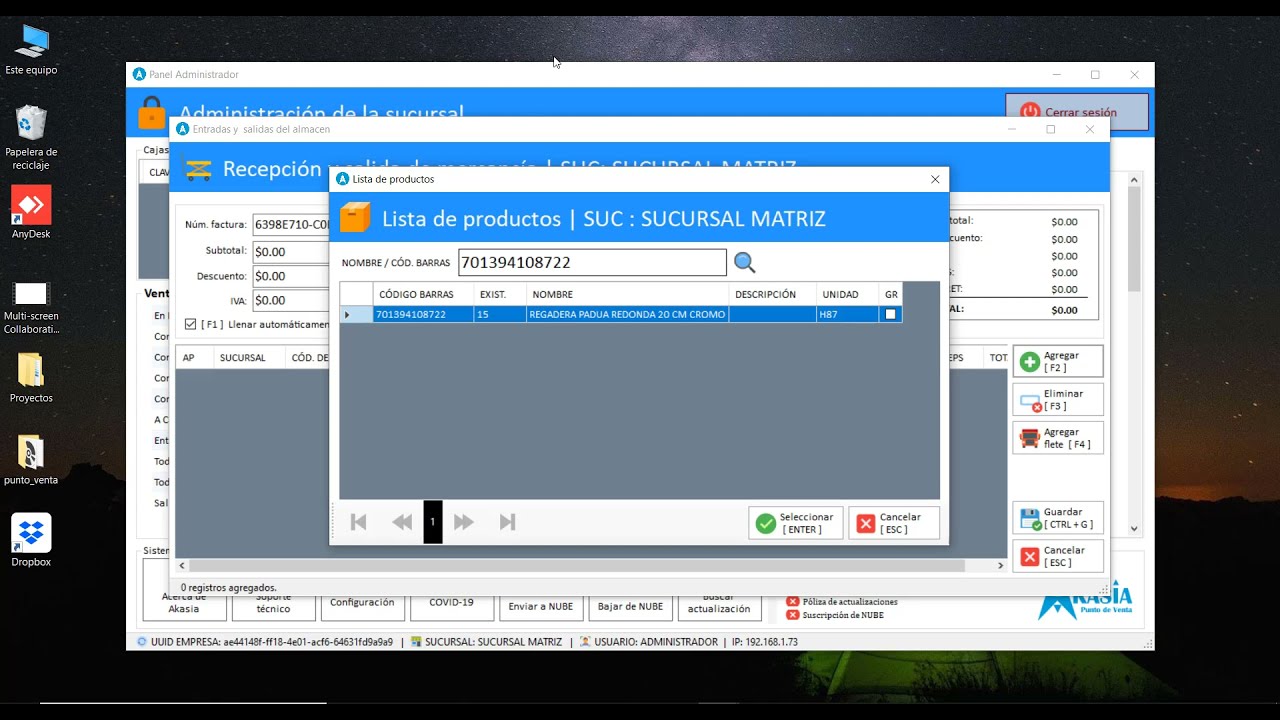The width and height of the screenshot is (1280, 720).
Task: Click the DESCRIPCIÓN column header
Action: pyautogui.click(x=772, y=294)
